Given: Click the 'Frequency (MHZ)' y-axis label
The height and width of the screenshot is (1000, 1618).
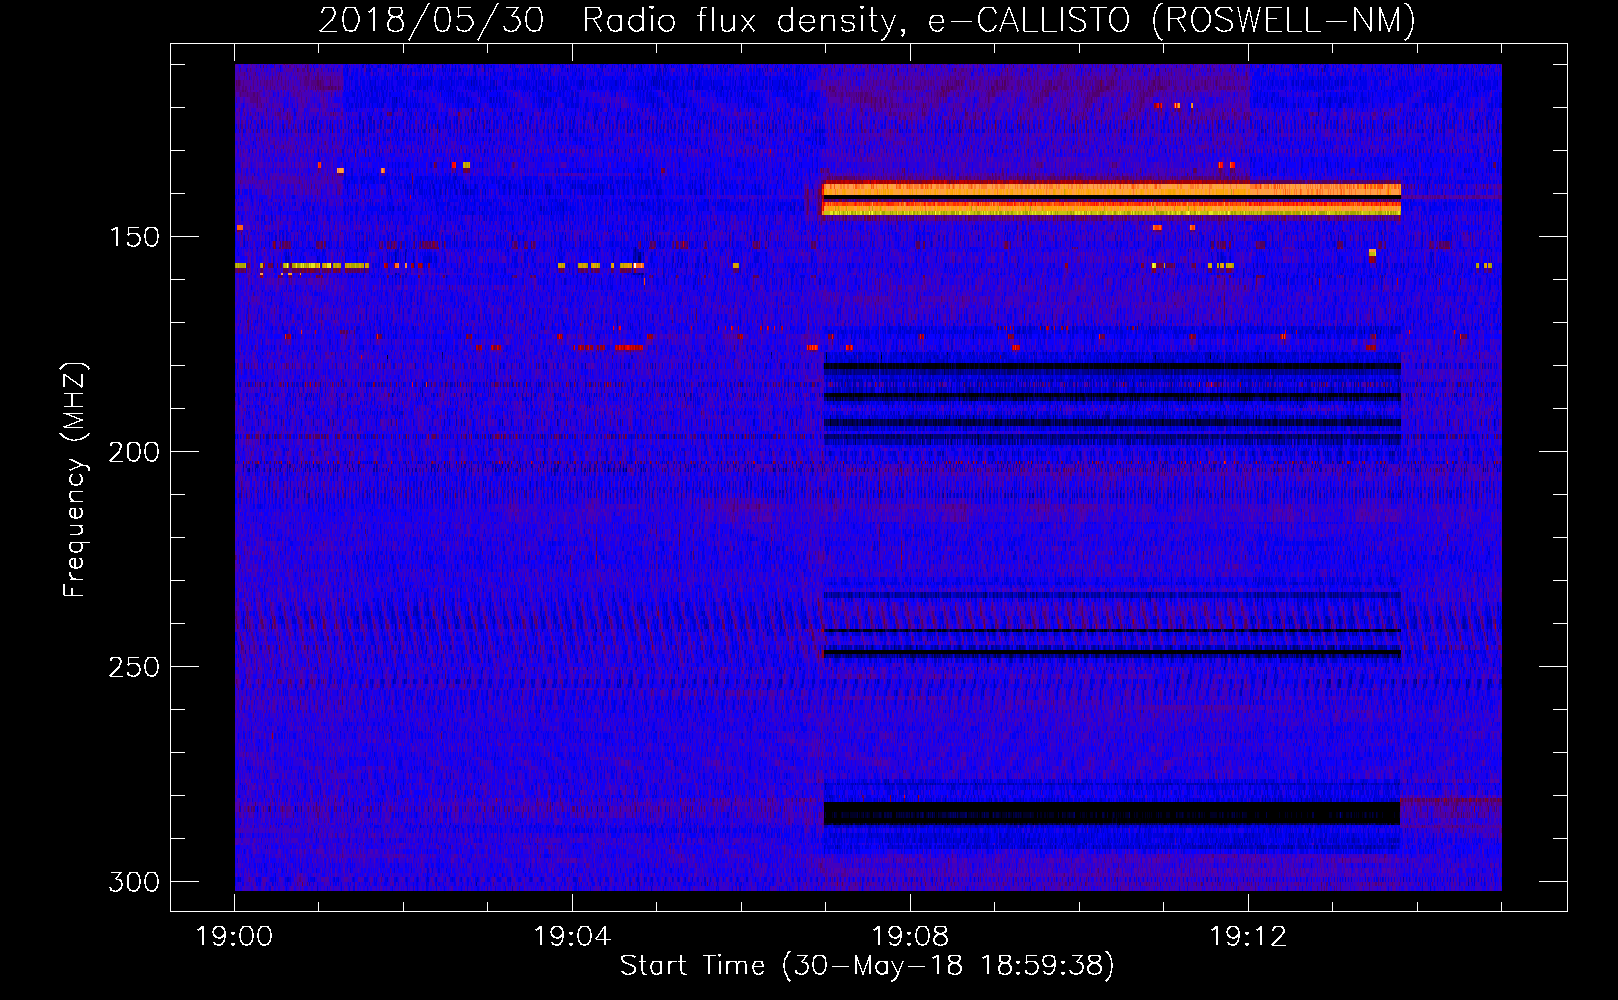Looking at the screenshot, I should point(75,479).
